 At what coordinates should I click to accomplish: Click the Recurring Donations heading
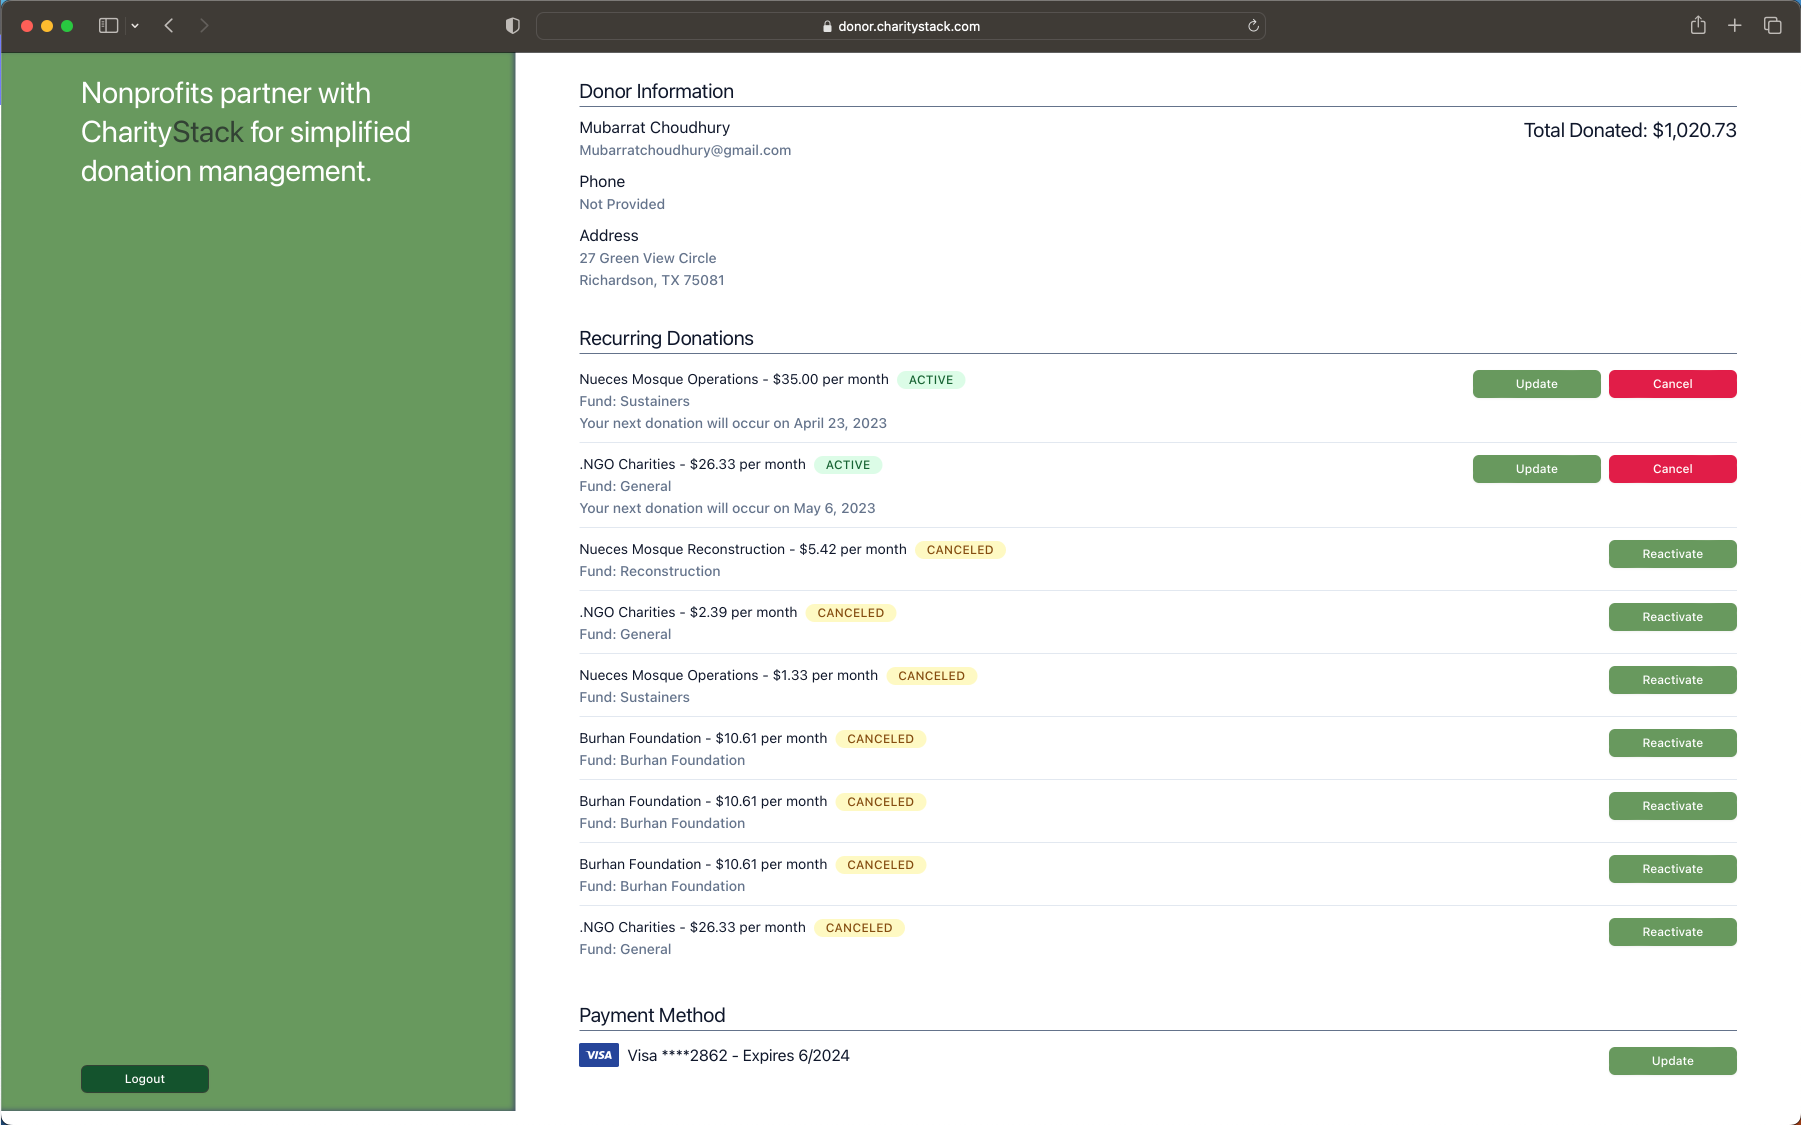(667, 338)
